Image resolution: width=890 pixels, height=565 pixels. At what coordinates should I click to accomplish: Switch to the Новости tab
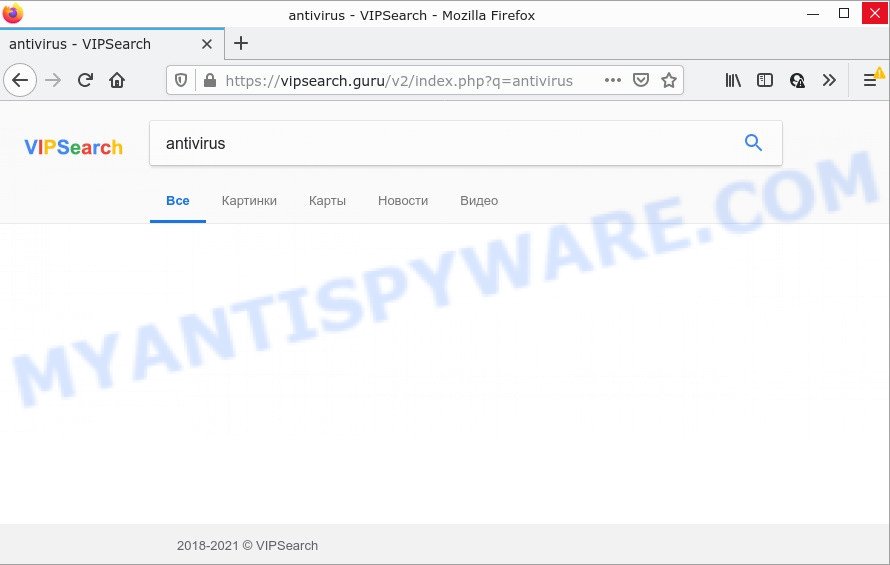[403, 201]
